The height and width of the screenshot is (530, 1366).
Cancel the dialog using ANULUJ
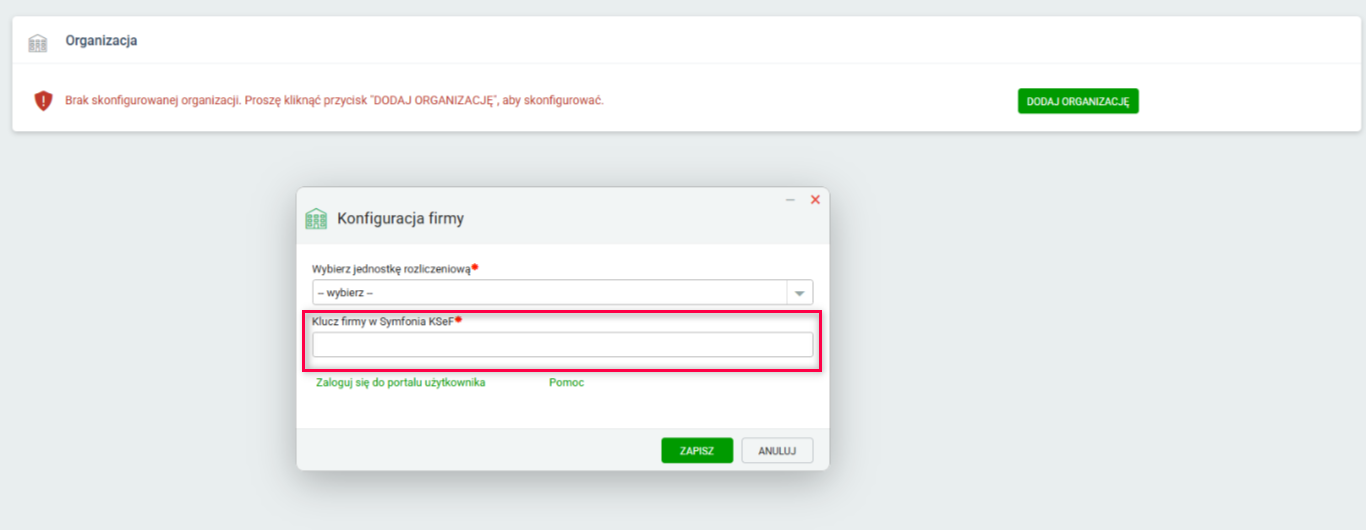[x=777, y=451]
